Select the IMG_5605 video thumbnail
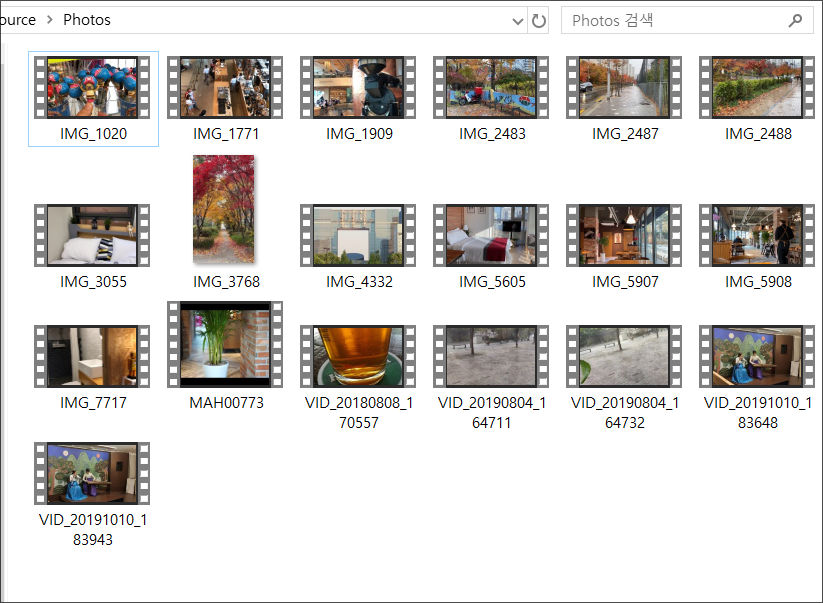The height and width of the screenshot is (603, 823). click(x=491, y=236)
